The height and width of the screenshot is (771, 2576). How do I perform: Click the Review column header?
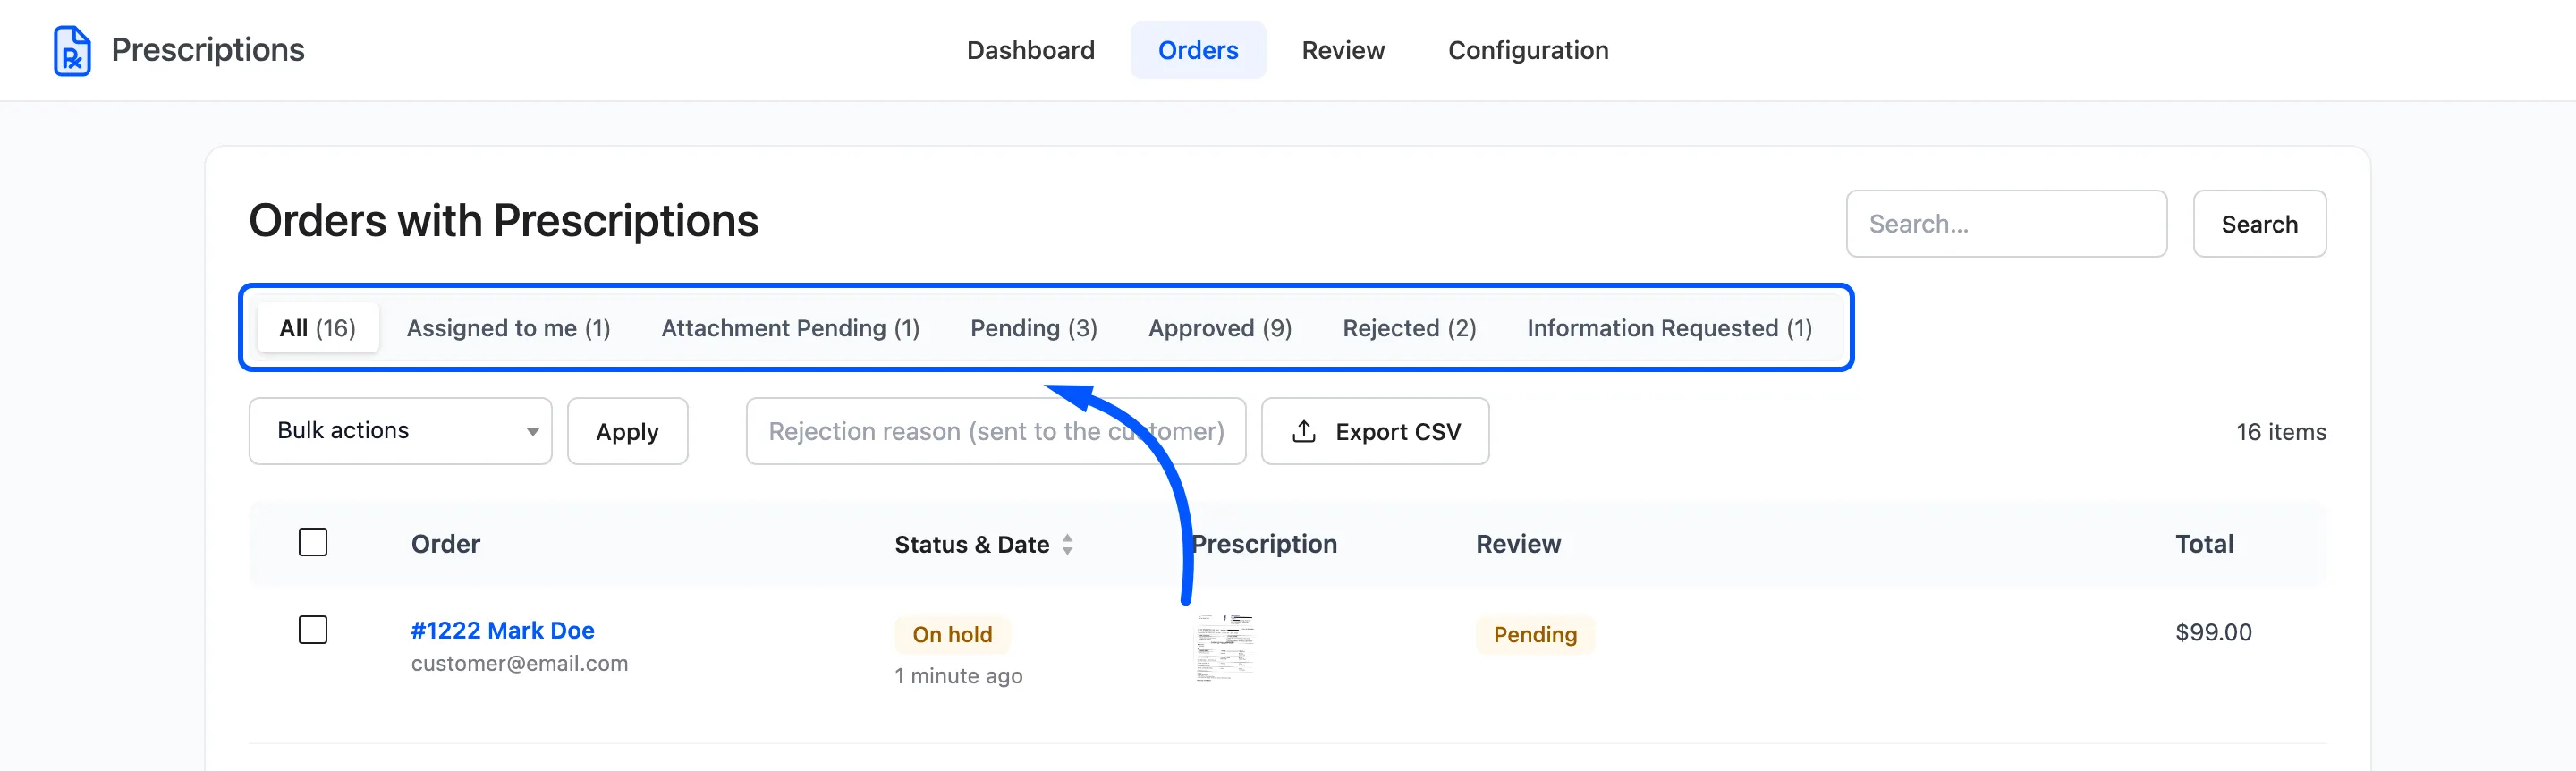click(x=1518, y=544)
